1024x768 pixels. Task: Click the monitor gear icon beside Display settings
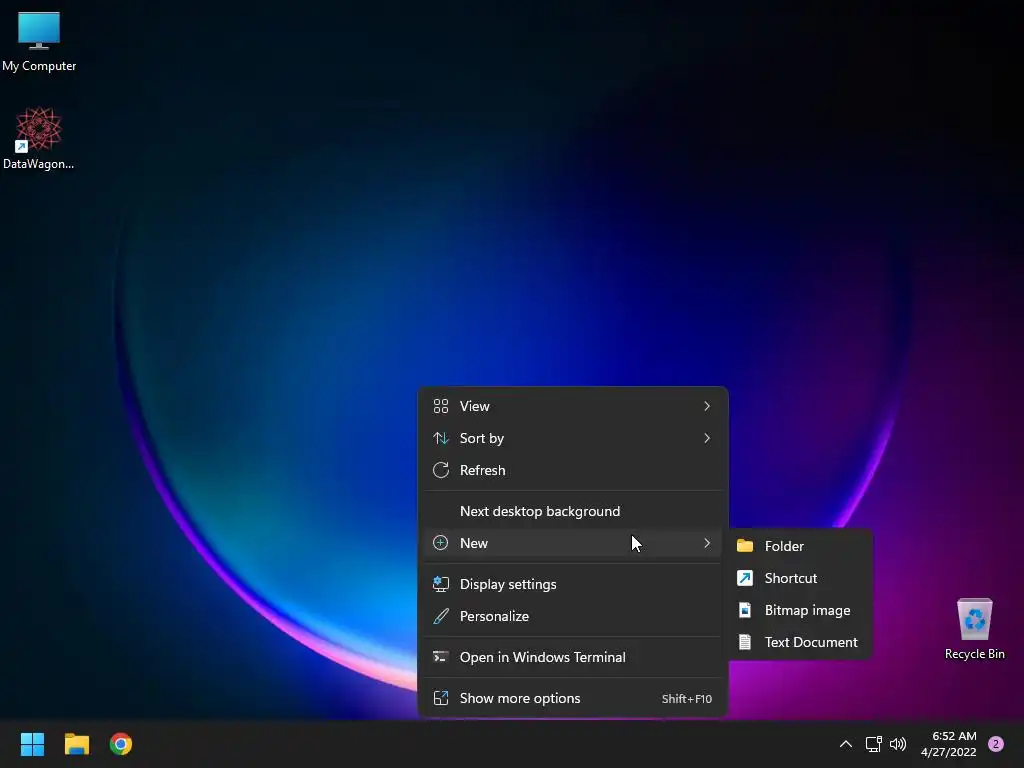click(441, 584)
